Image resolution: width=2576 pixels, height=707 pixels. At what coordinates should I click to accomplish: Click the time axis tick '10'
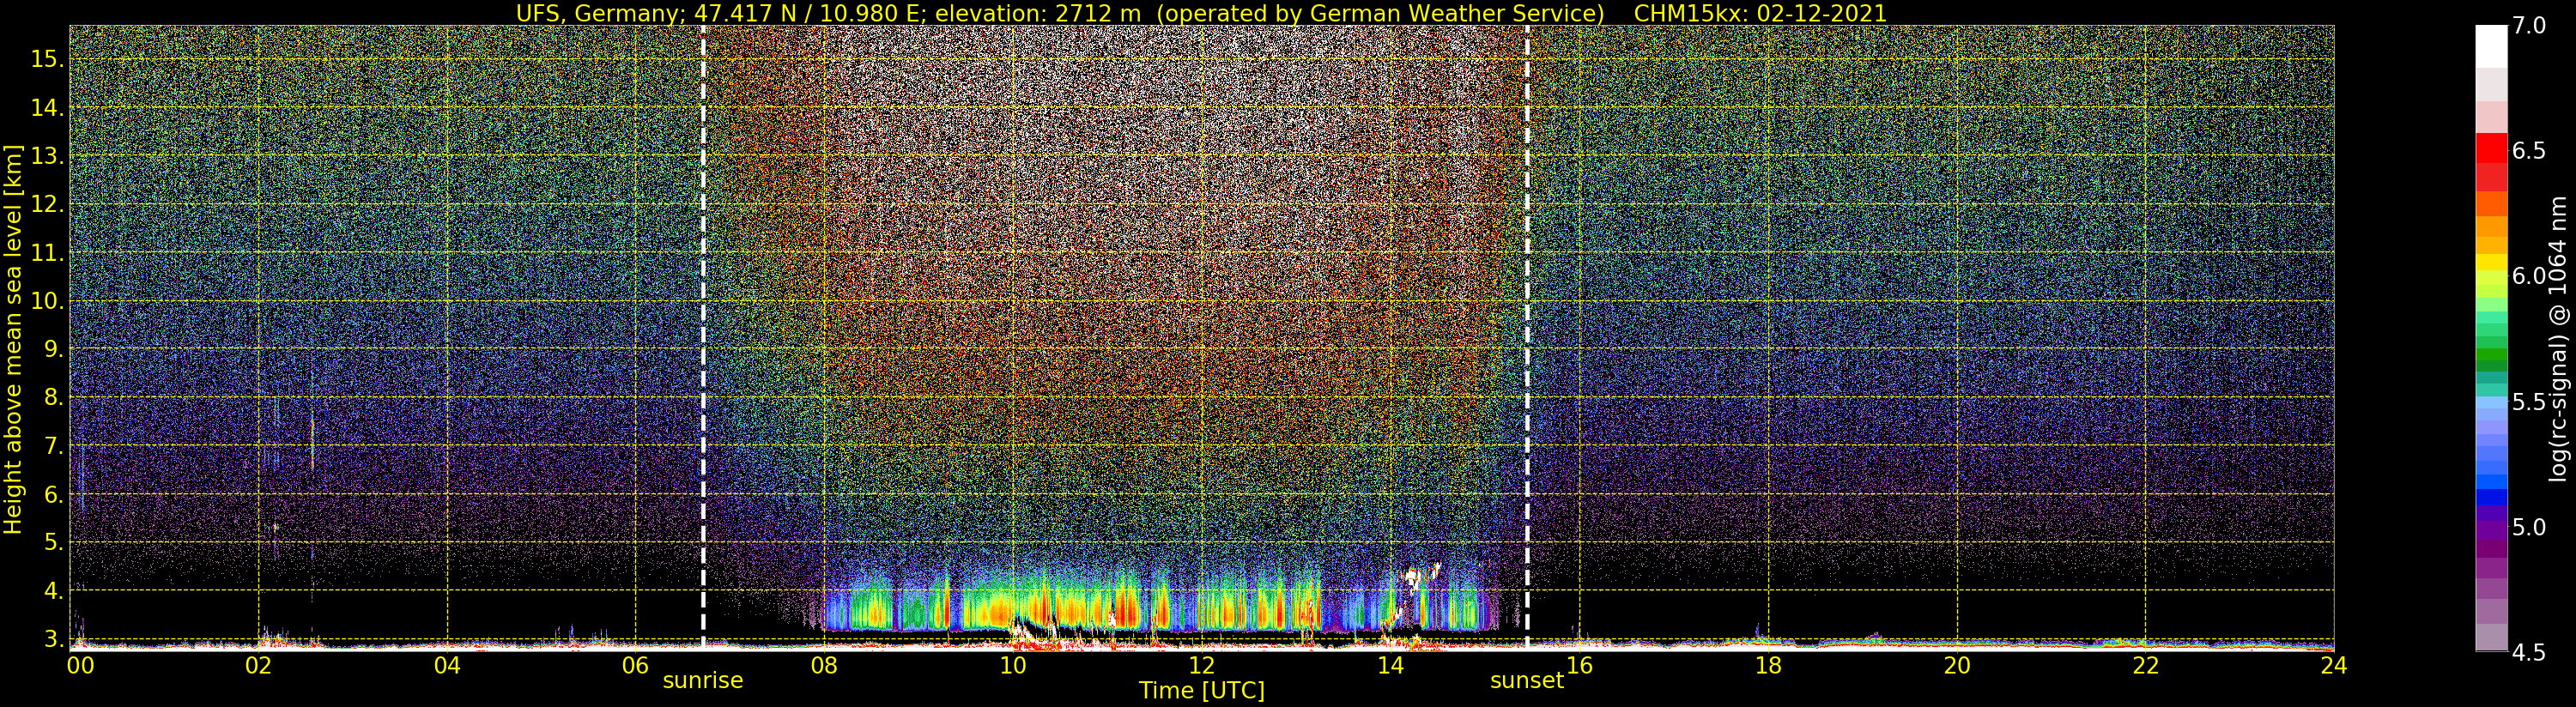(x=1013, y=665)
